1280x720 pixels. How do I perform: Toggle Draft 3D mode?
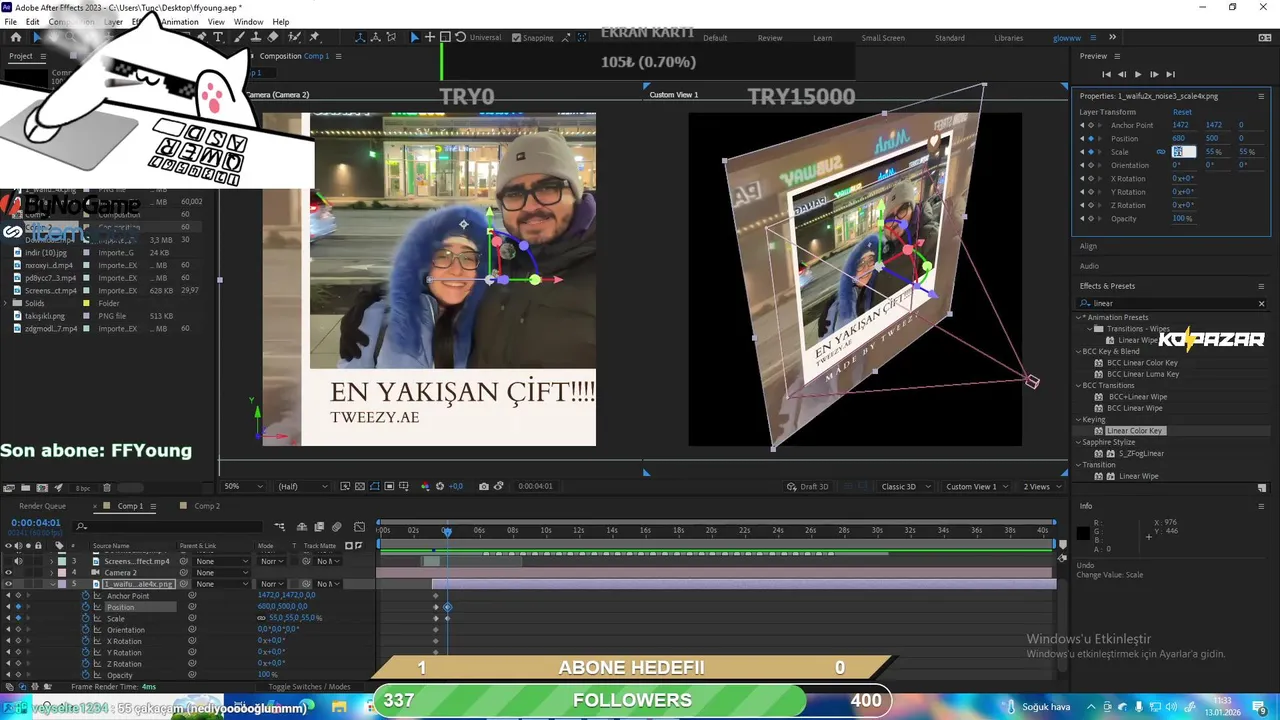pyautogui.click(x=808, y=487)
